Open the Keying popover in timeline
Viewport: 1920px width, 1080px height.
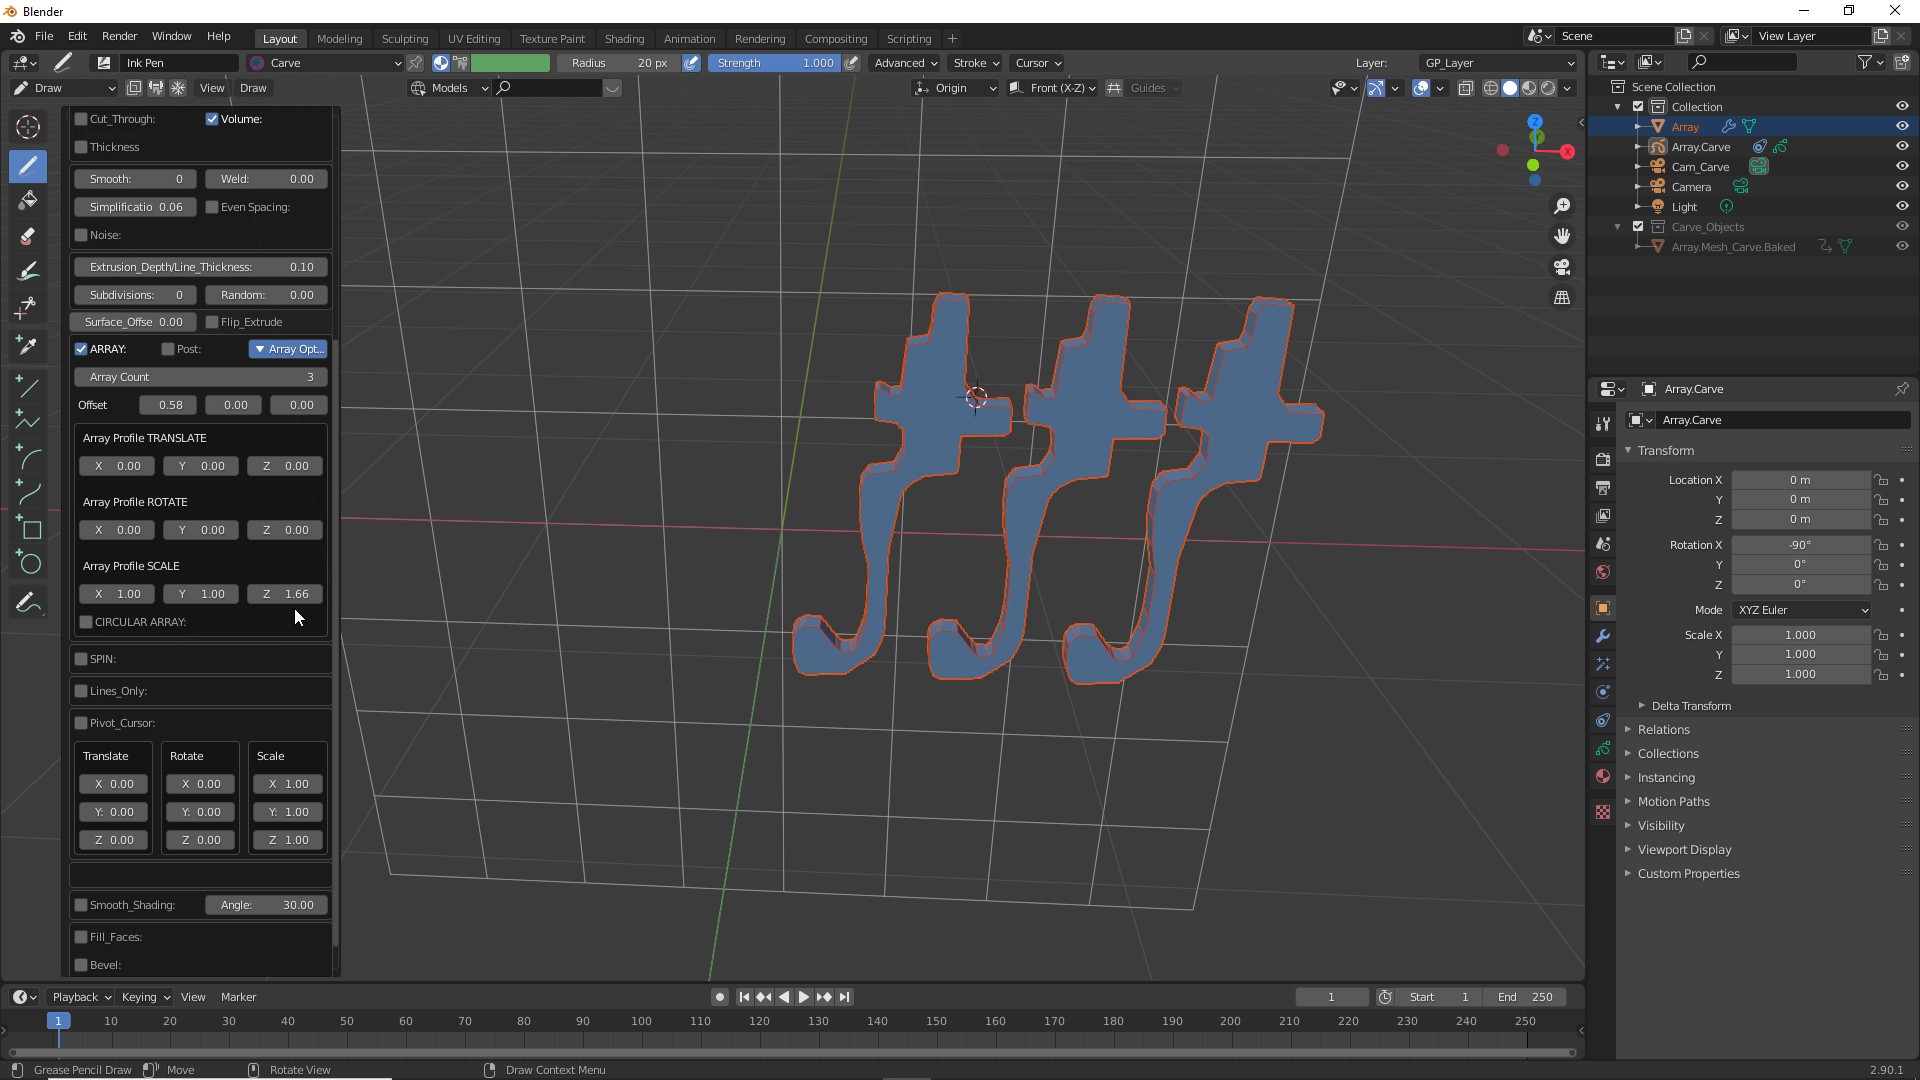(145, 997)
